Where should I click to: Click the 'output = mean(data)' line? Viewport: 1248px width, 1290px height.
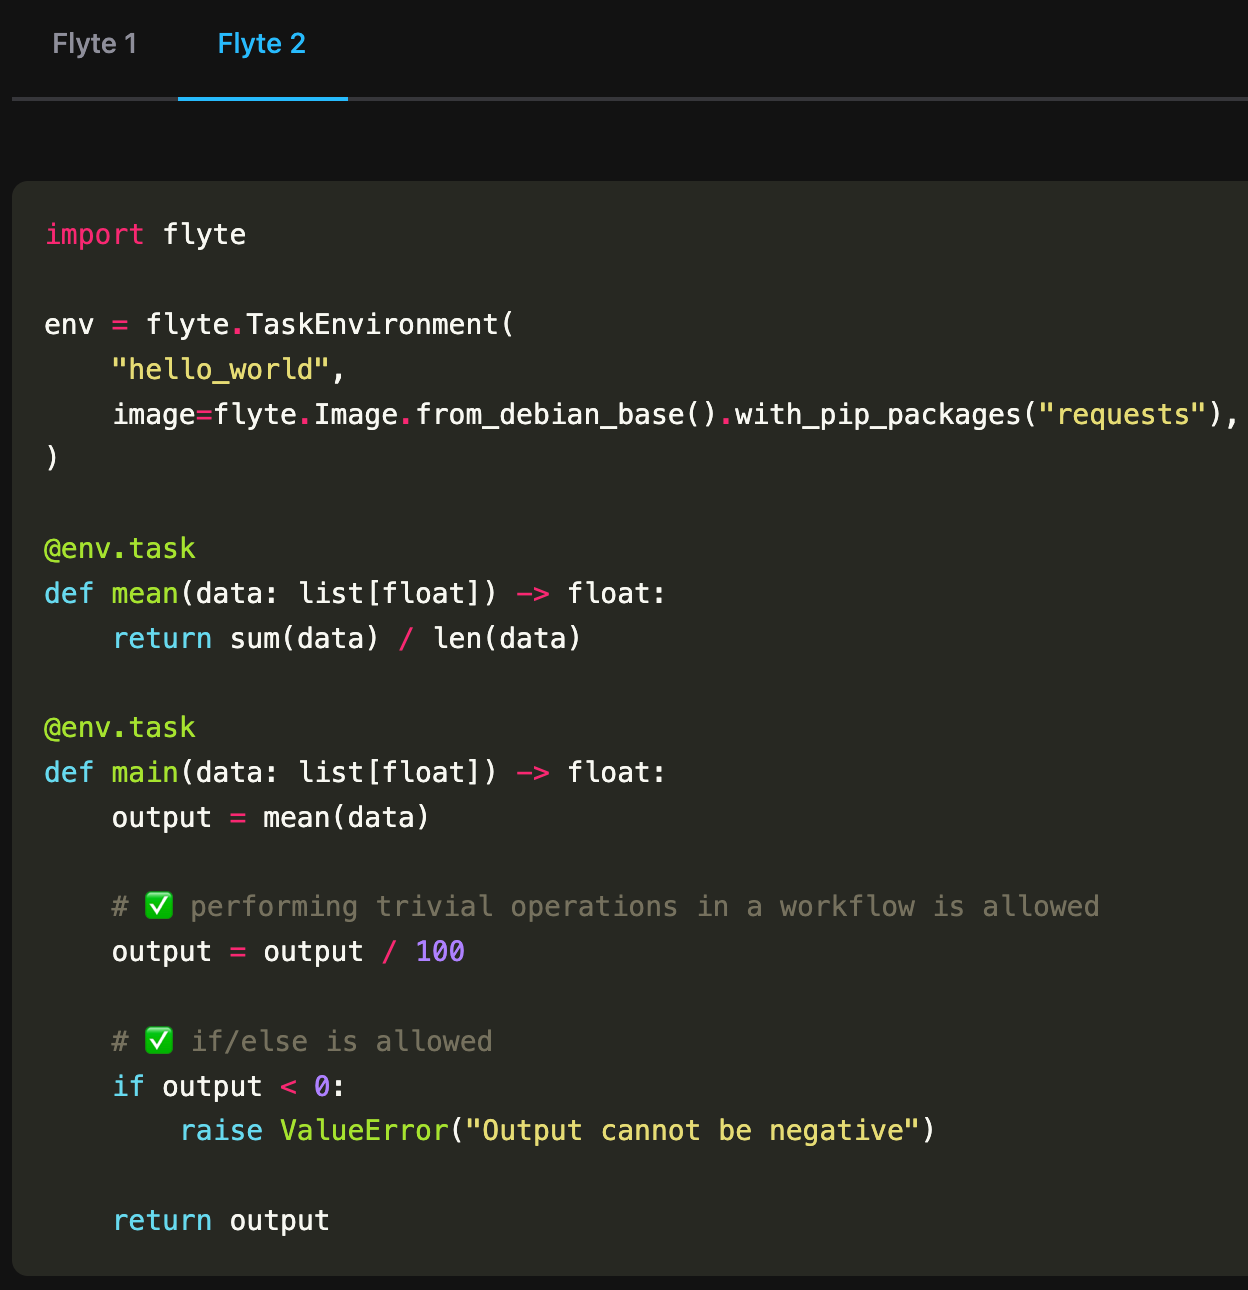270,817
